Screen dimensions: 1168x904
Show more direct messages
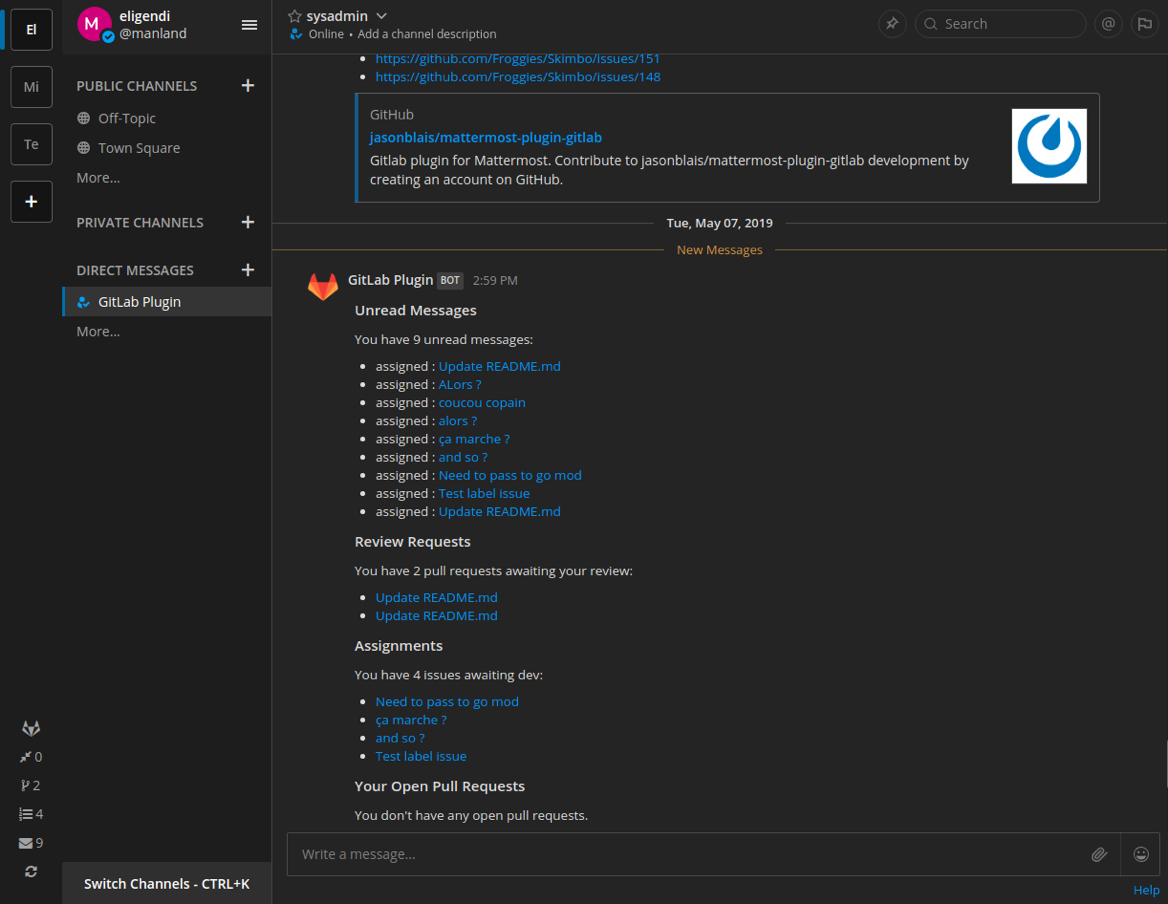(98, 331)
